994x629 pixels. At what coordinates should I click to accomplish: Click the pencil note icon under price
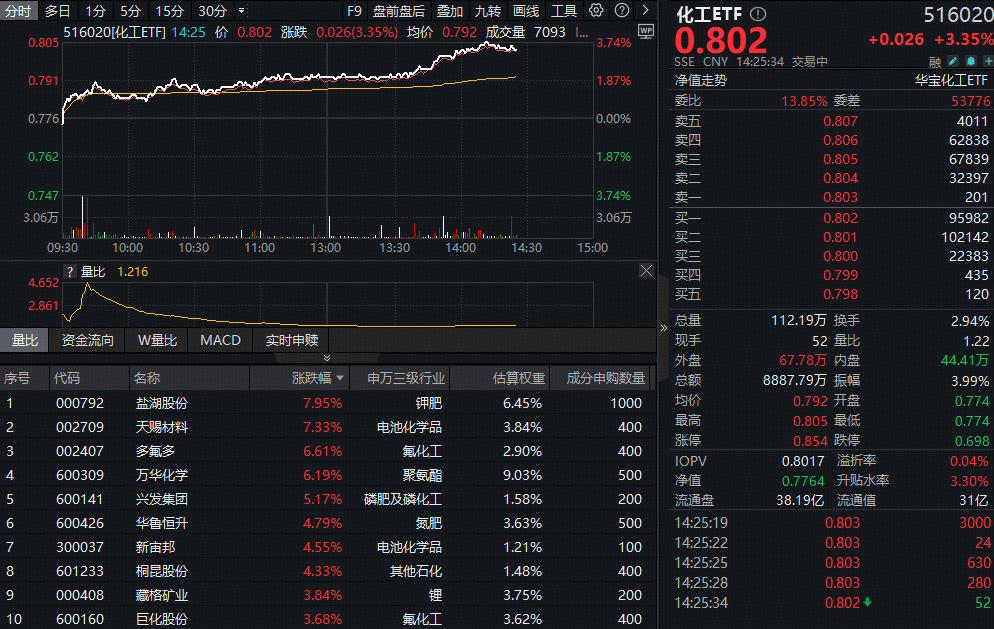click(952, 61)
